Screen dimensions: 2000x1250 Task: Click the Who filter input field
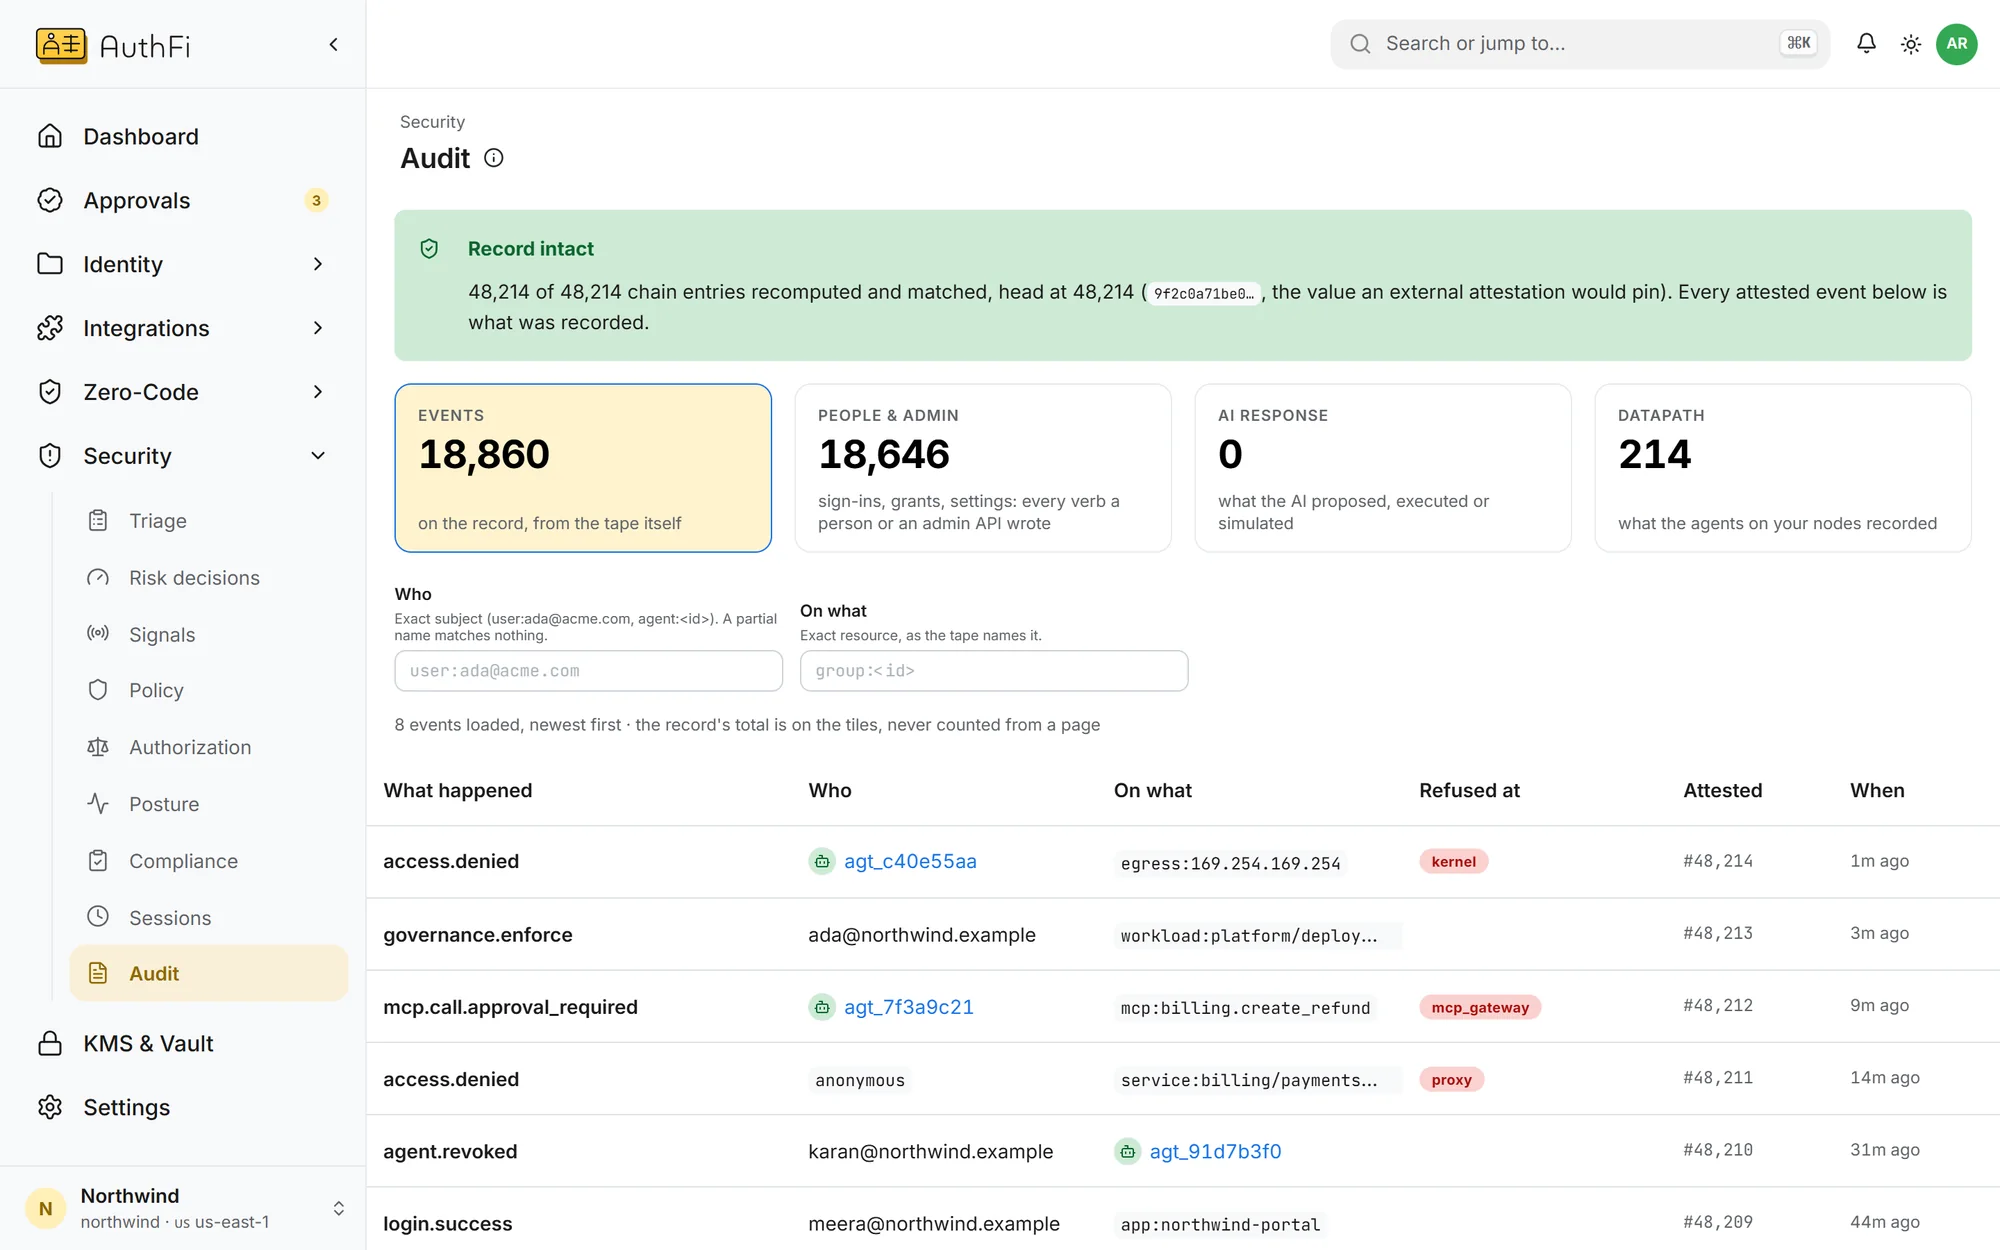point(589,671)
